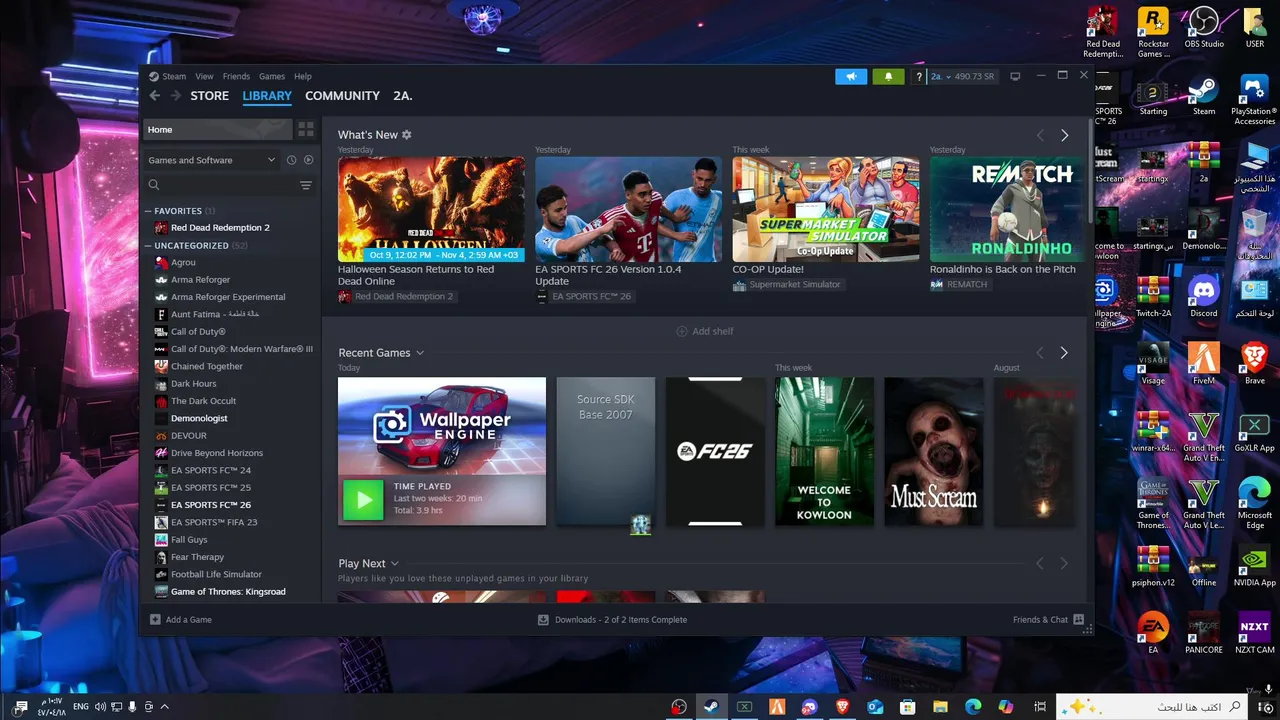
Task: Open the EA app desktop icon
Action: 1153,634
